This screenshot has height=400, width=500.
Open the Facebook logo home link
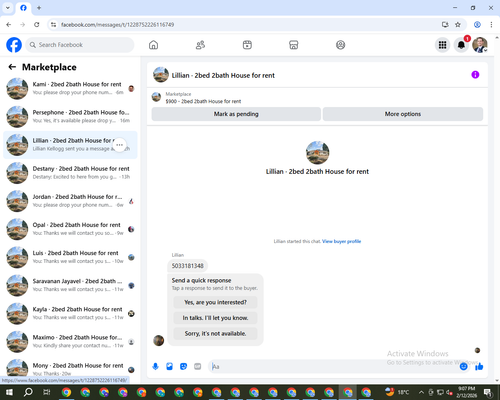(14, 45)
